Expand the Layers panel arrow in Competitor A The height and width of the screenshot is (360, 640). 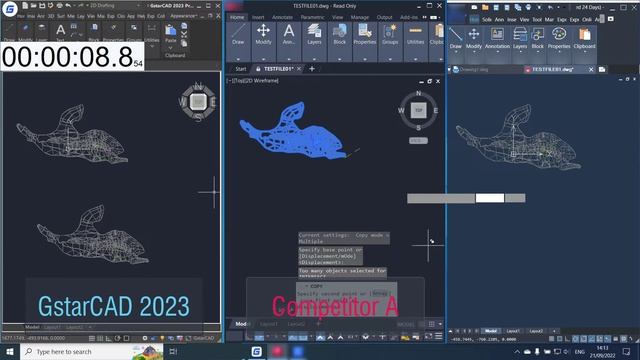tap(314, 59)
